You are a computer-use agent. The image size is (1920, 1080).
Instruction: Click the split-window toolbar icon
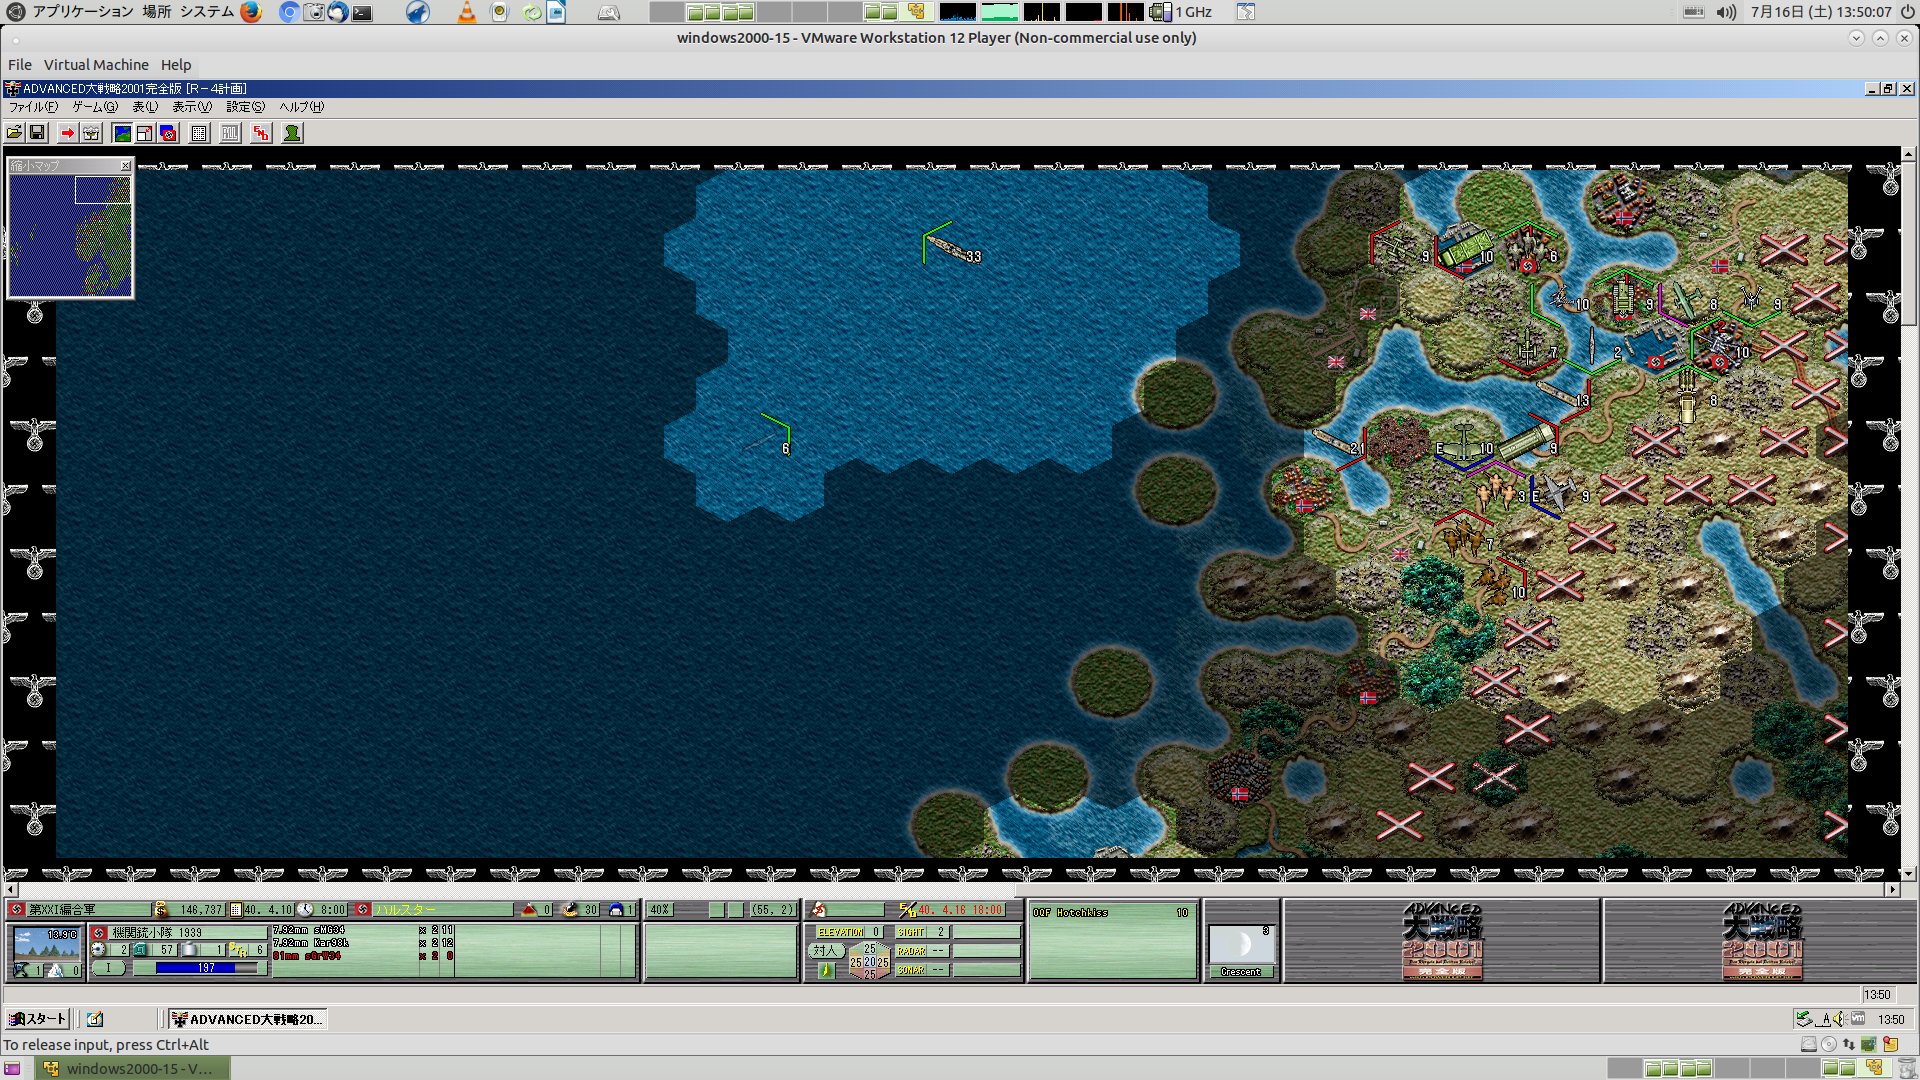[x=145, y=133]
